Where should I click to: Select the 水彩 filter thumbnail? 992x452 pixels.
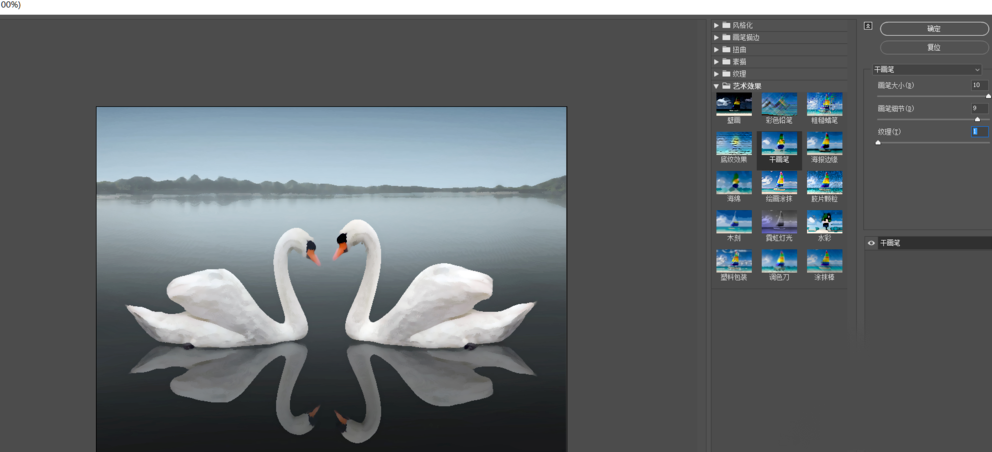pos(824,222)
